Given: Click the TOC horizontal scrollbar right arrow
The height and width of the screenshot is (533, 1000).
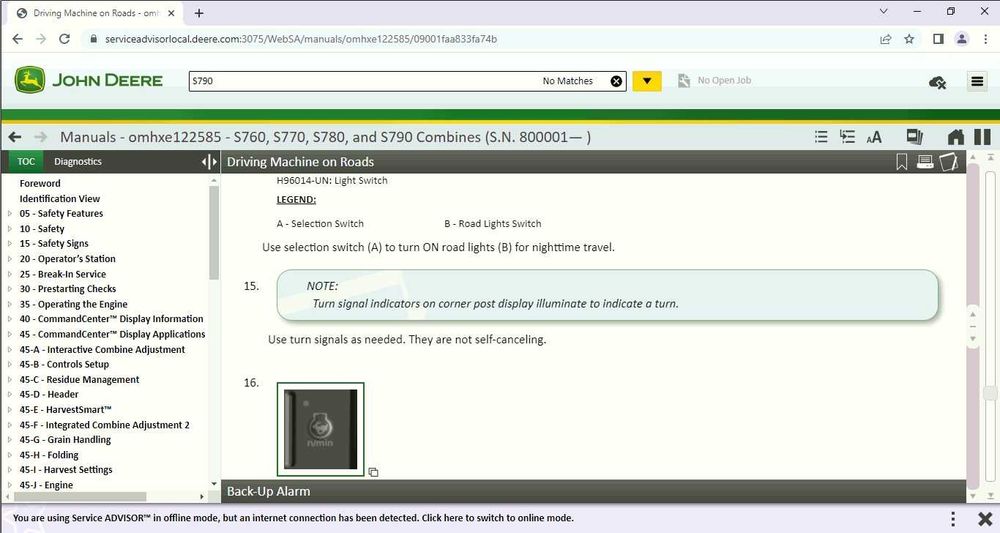Looking at the screenshot, I should pos(202,497).
